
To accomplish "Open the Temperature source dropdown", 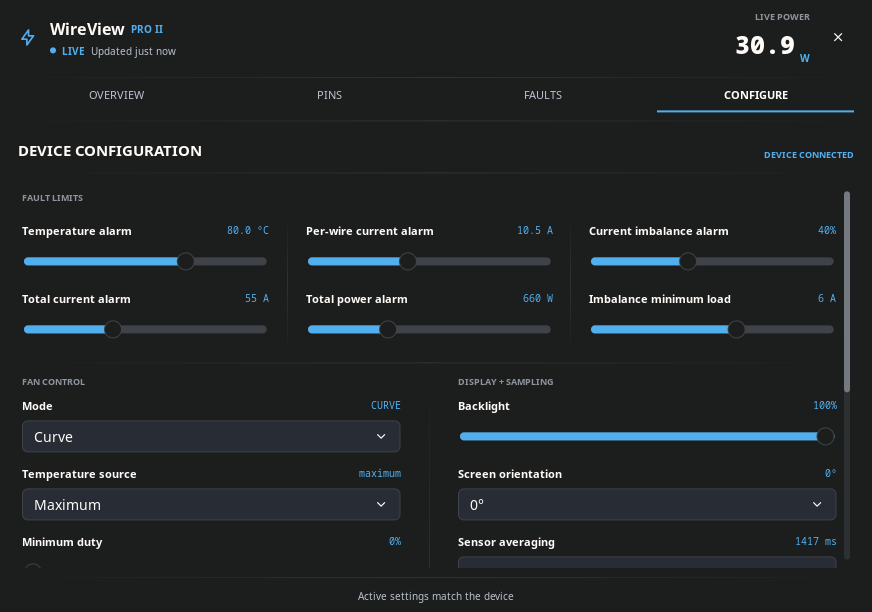I will pyautogui.click(x=211, y=505).
